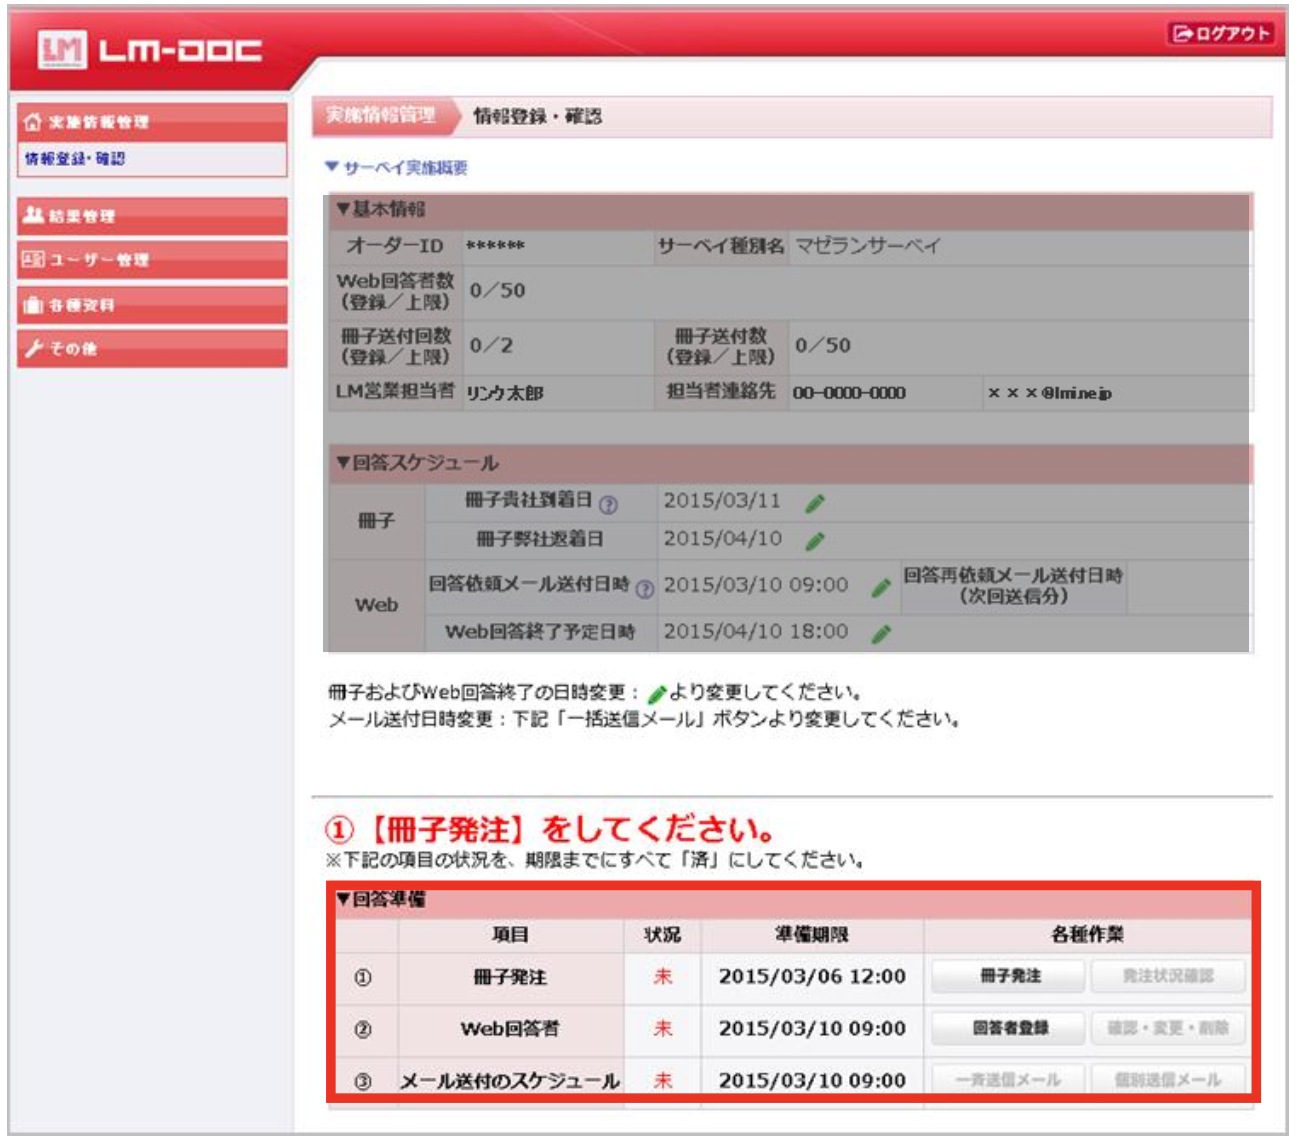
Task: Open the 結果管理 sidebar menu
Action: coord(152,216)
